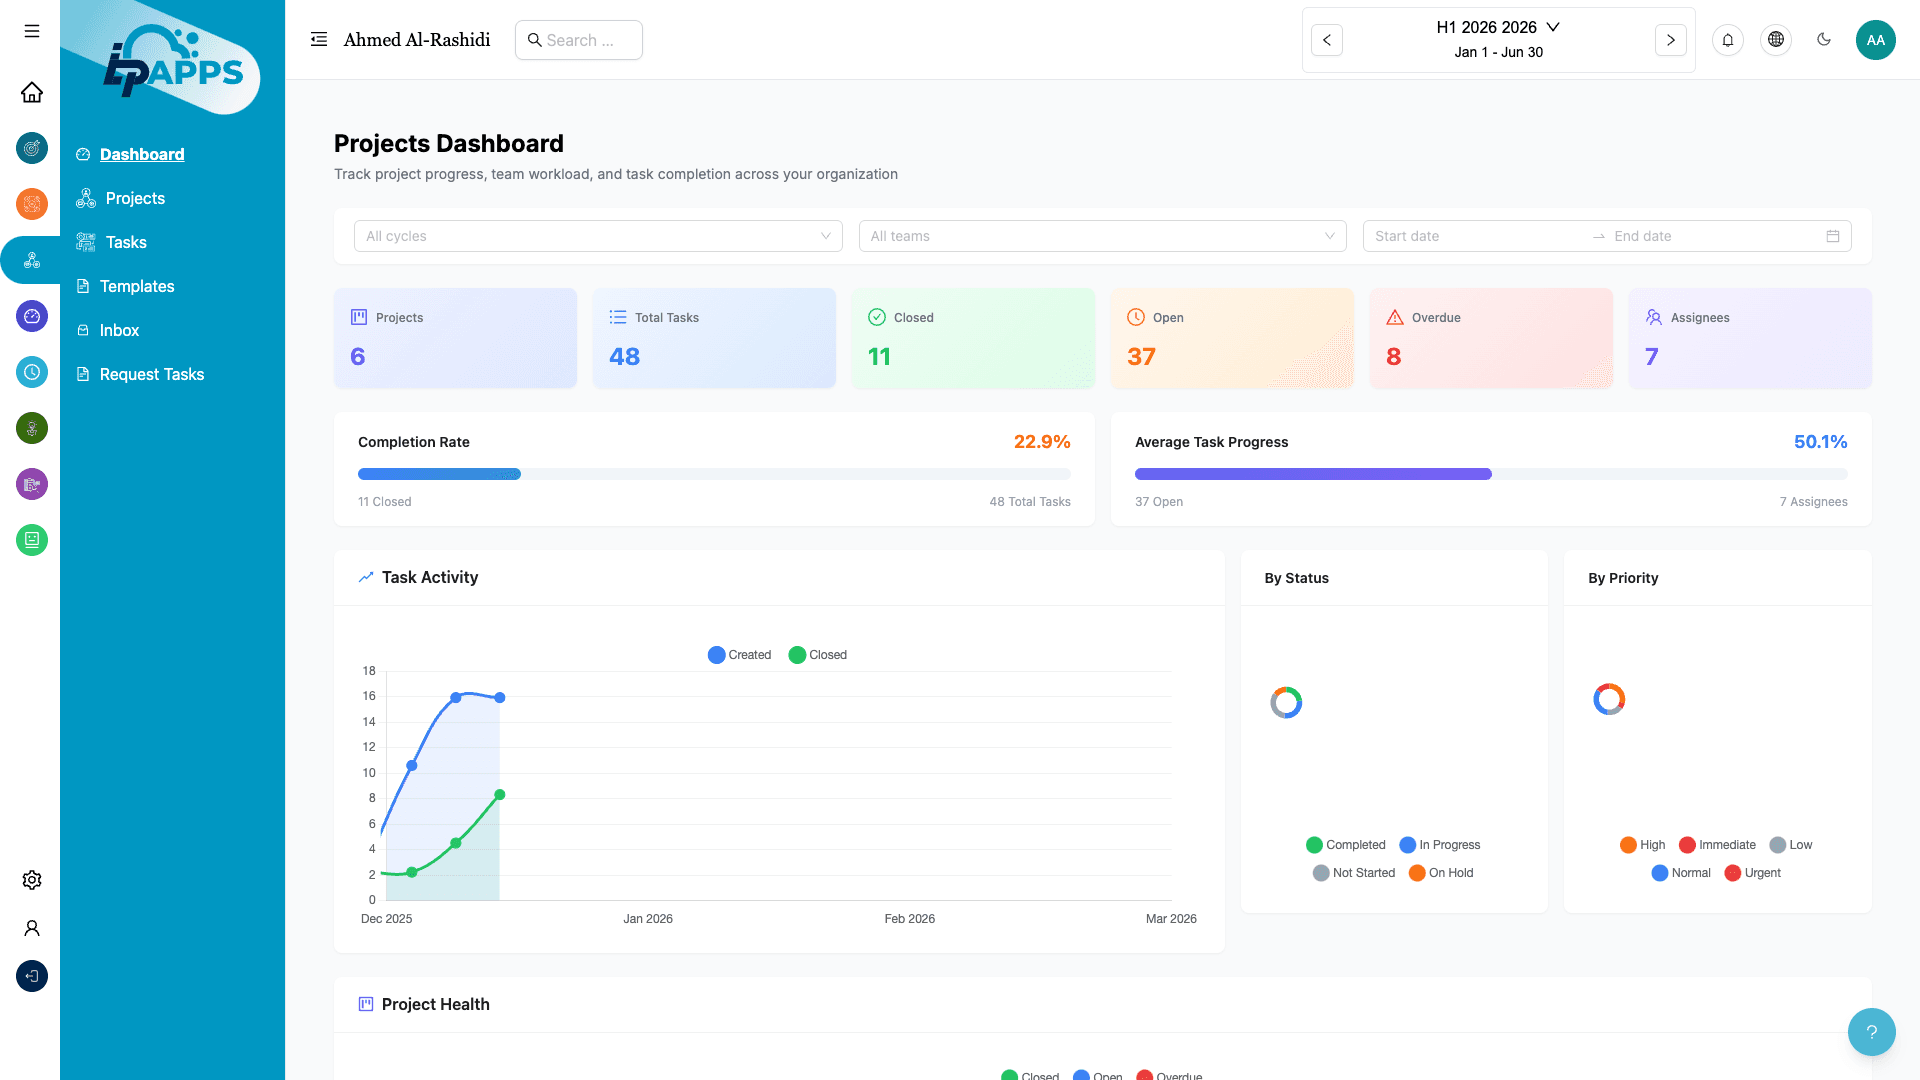Go to the Projects page

point(134,198)
